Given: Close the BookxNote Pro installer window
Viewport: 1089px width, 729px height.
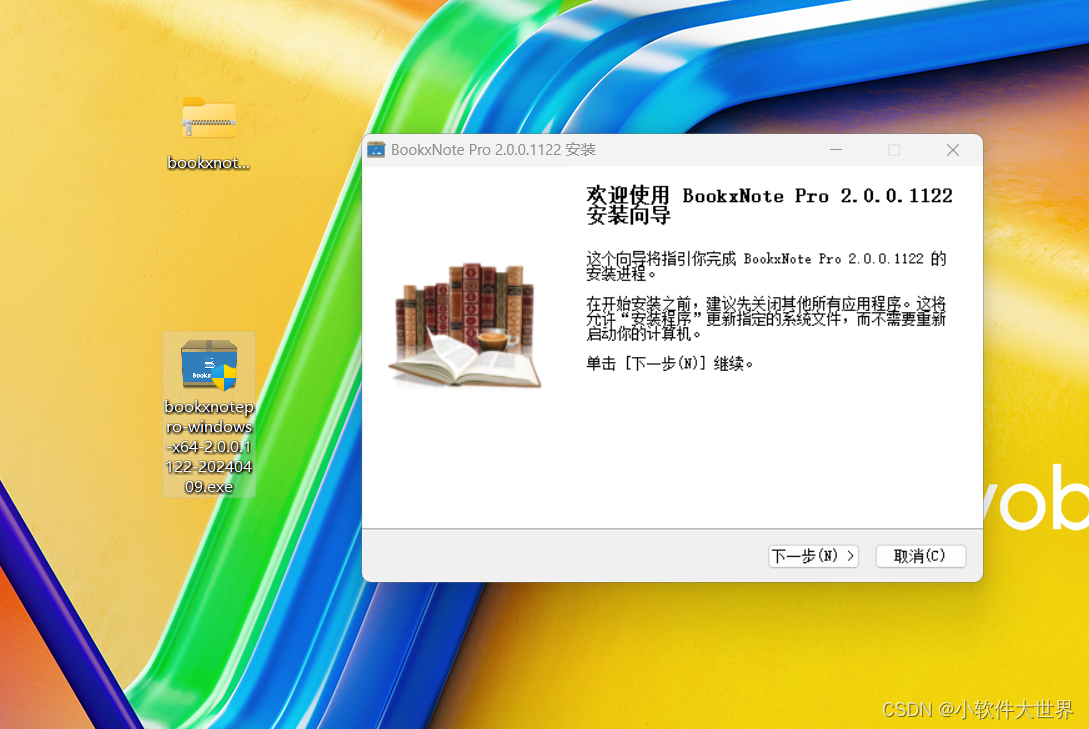Looking at the screenshot, I should tap(953, 150).
